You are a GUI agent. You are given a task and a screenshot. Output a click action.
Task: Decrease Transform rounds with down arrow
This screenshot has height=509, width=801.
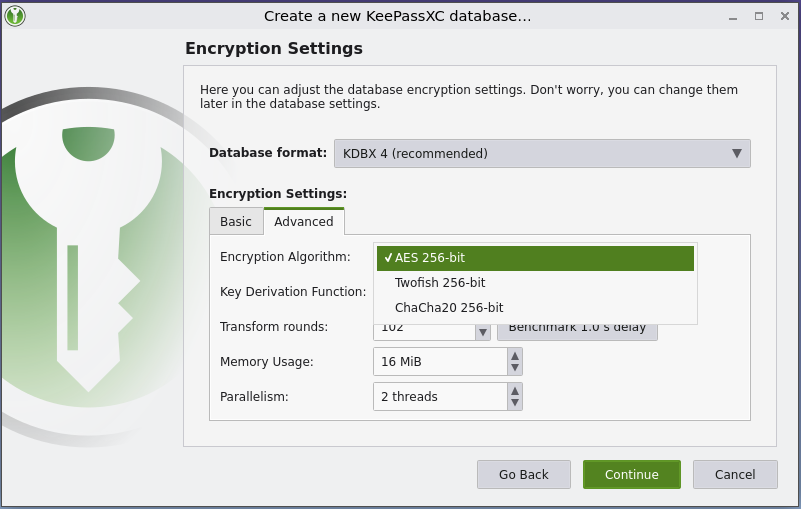[x=483, y=332]
